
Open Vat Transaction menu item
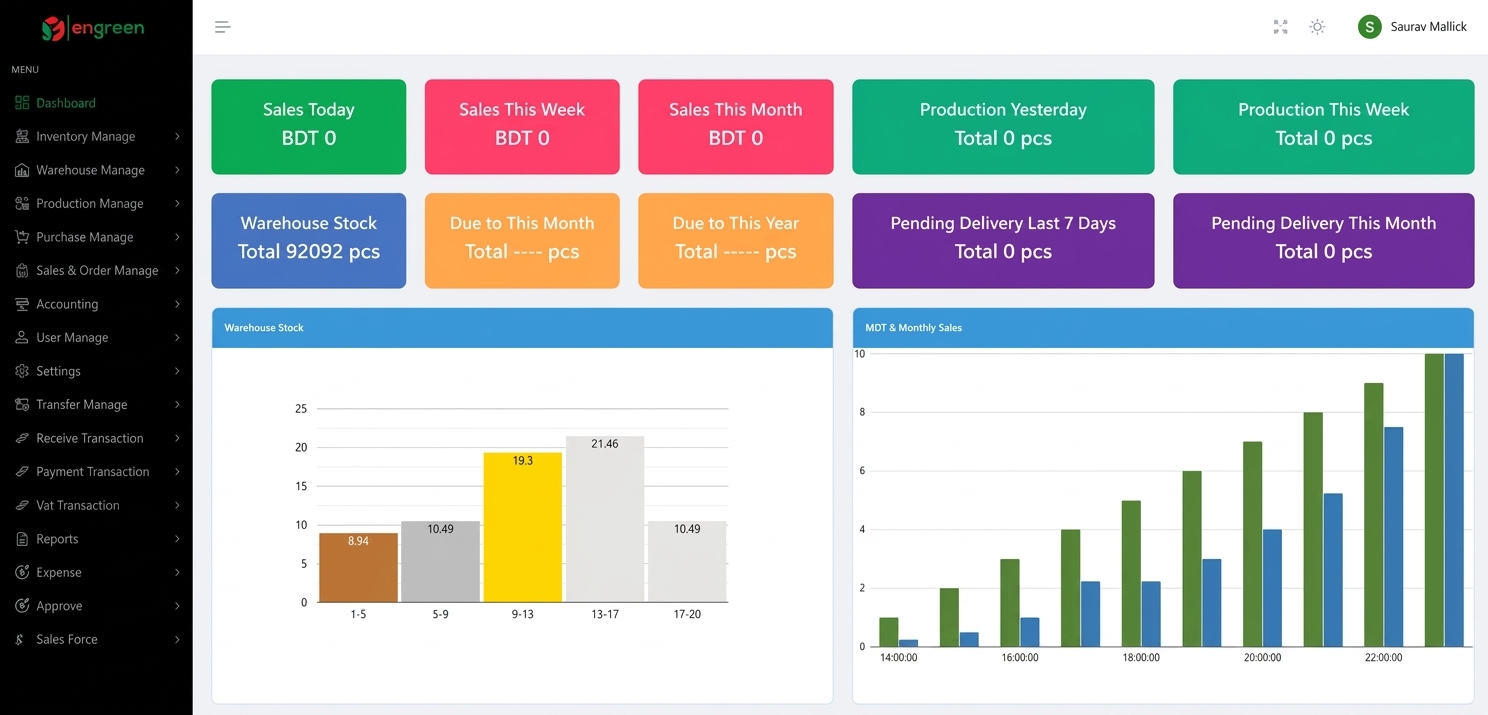(96, 505)
